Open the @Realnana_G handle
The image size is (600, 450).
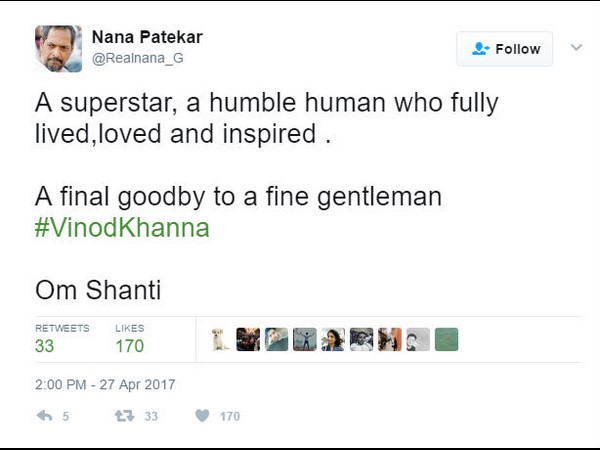[x=138, y=59]
